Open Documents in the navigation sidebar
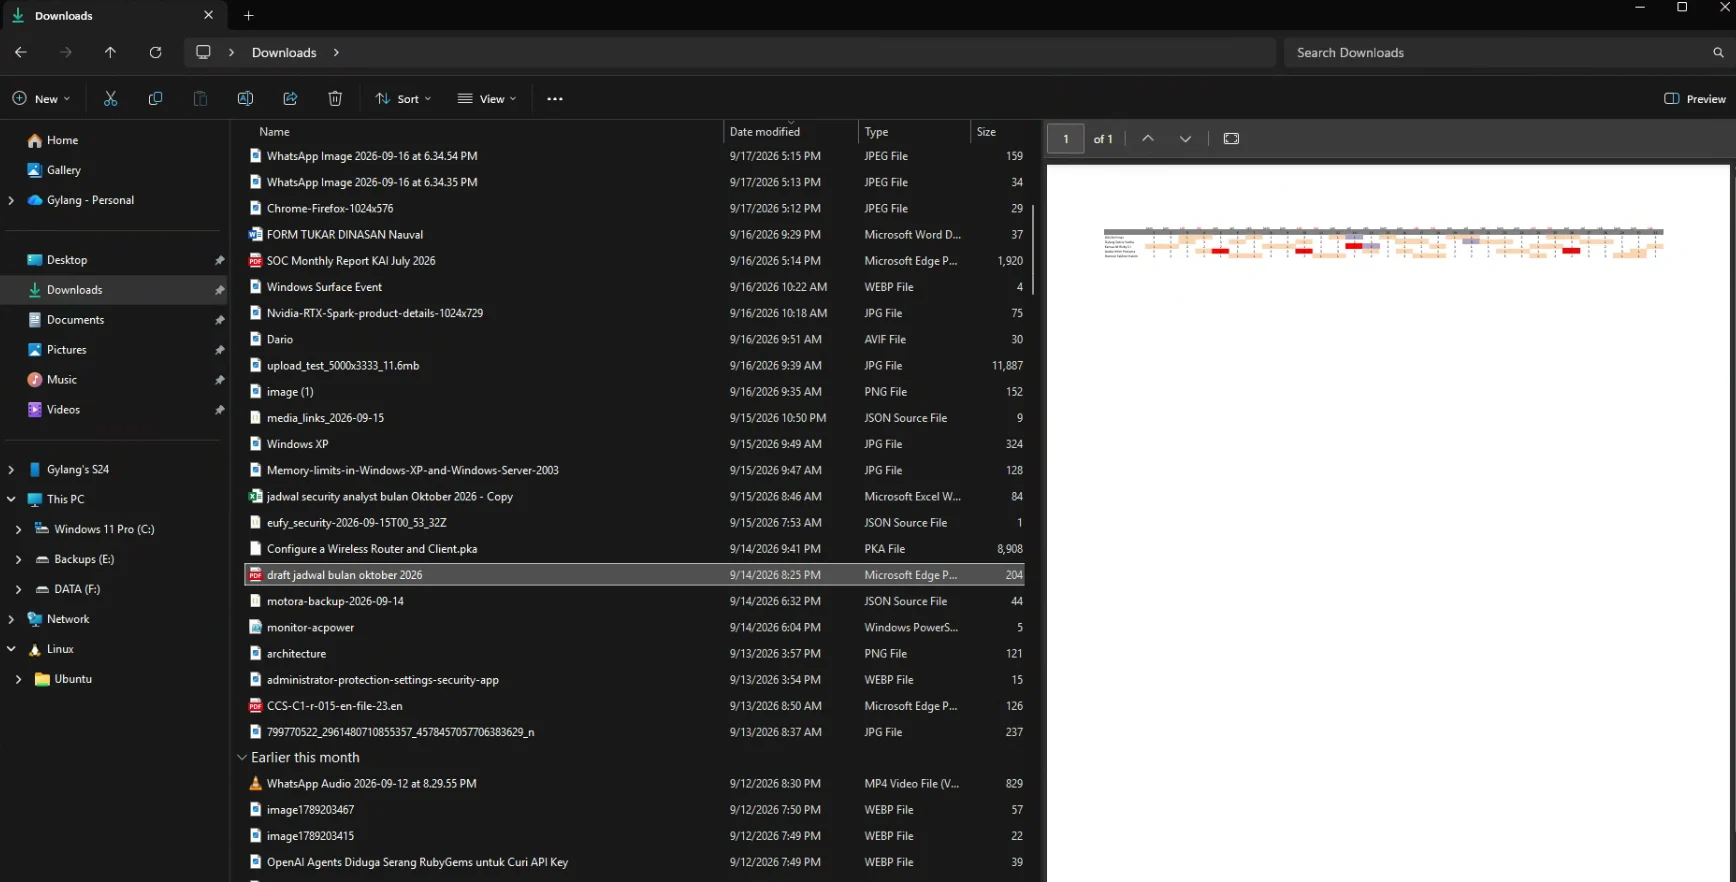1736x882 pixels. 75,320
